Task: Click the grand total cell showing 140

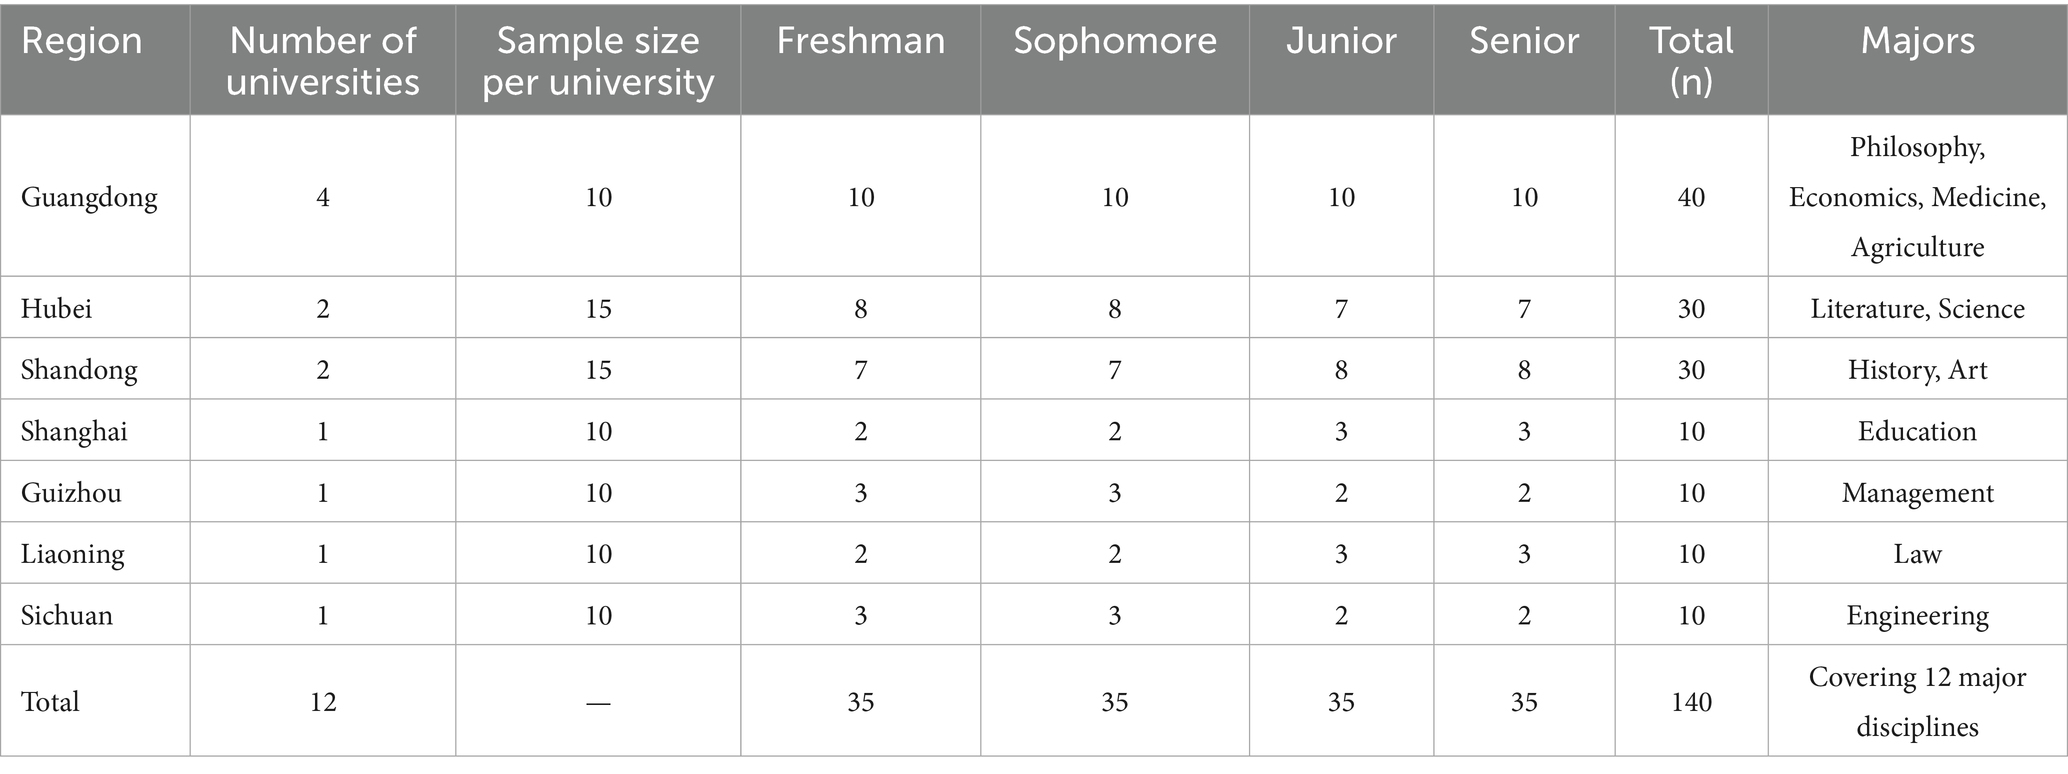Action: [1691, 702]
